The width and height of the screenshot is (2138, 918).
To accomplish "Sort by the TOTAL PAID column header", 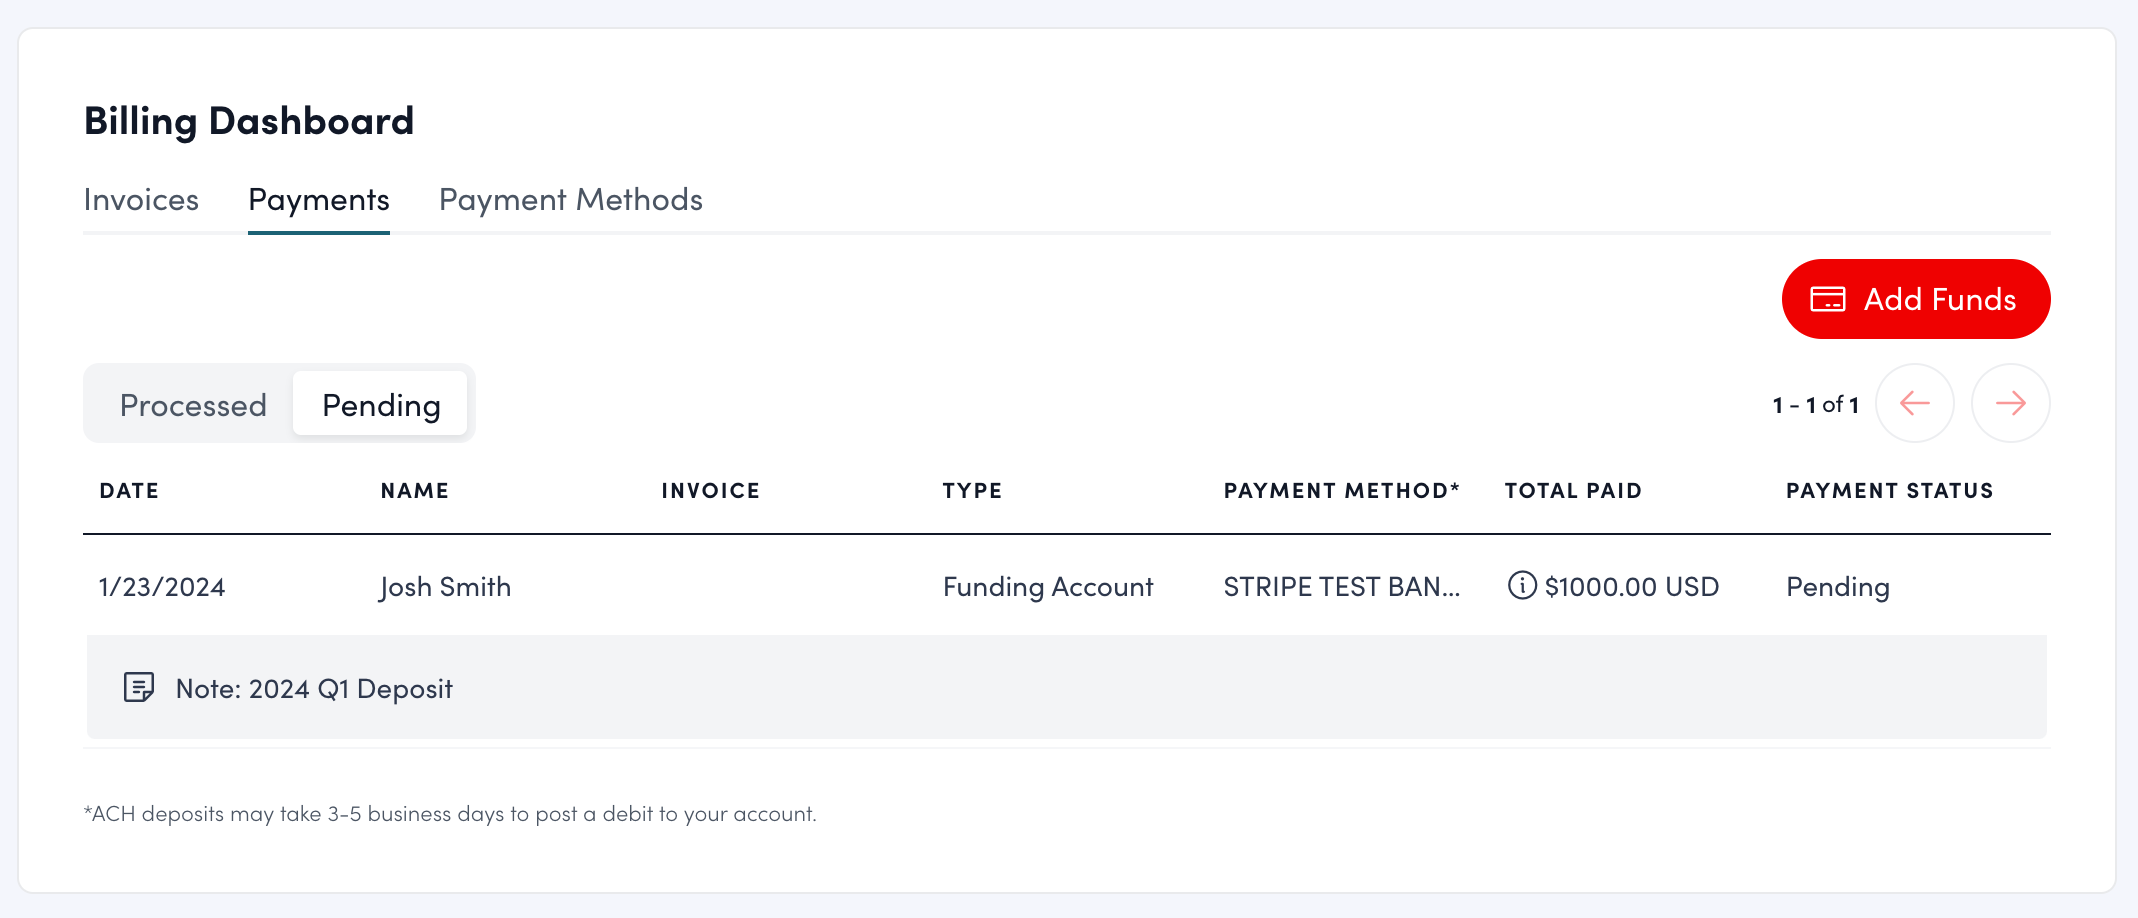I will 1573,490.
